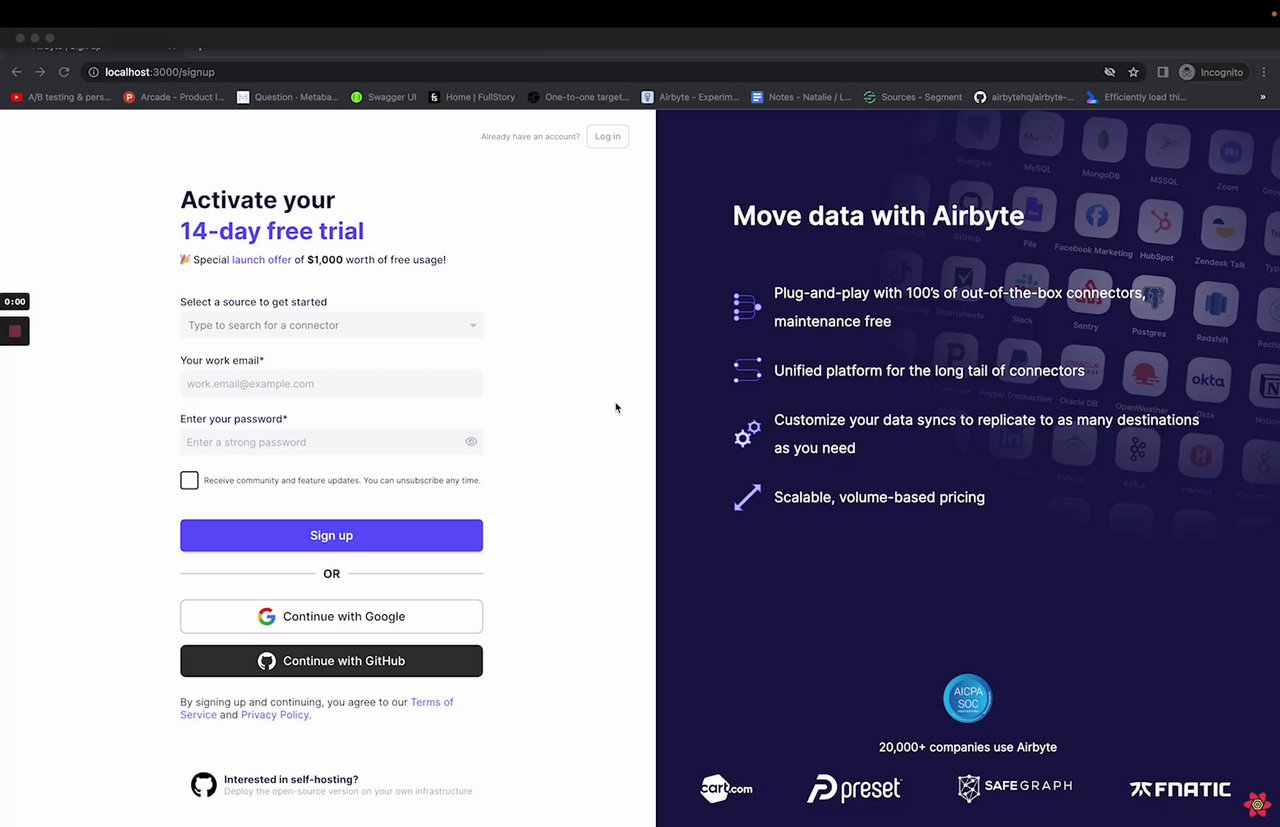This screenshot has width=1280, height=827.
Task: Open the Arcade - Product bookmark
Action: click(x=175, y=97)
